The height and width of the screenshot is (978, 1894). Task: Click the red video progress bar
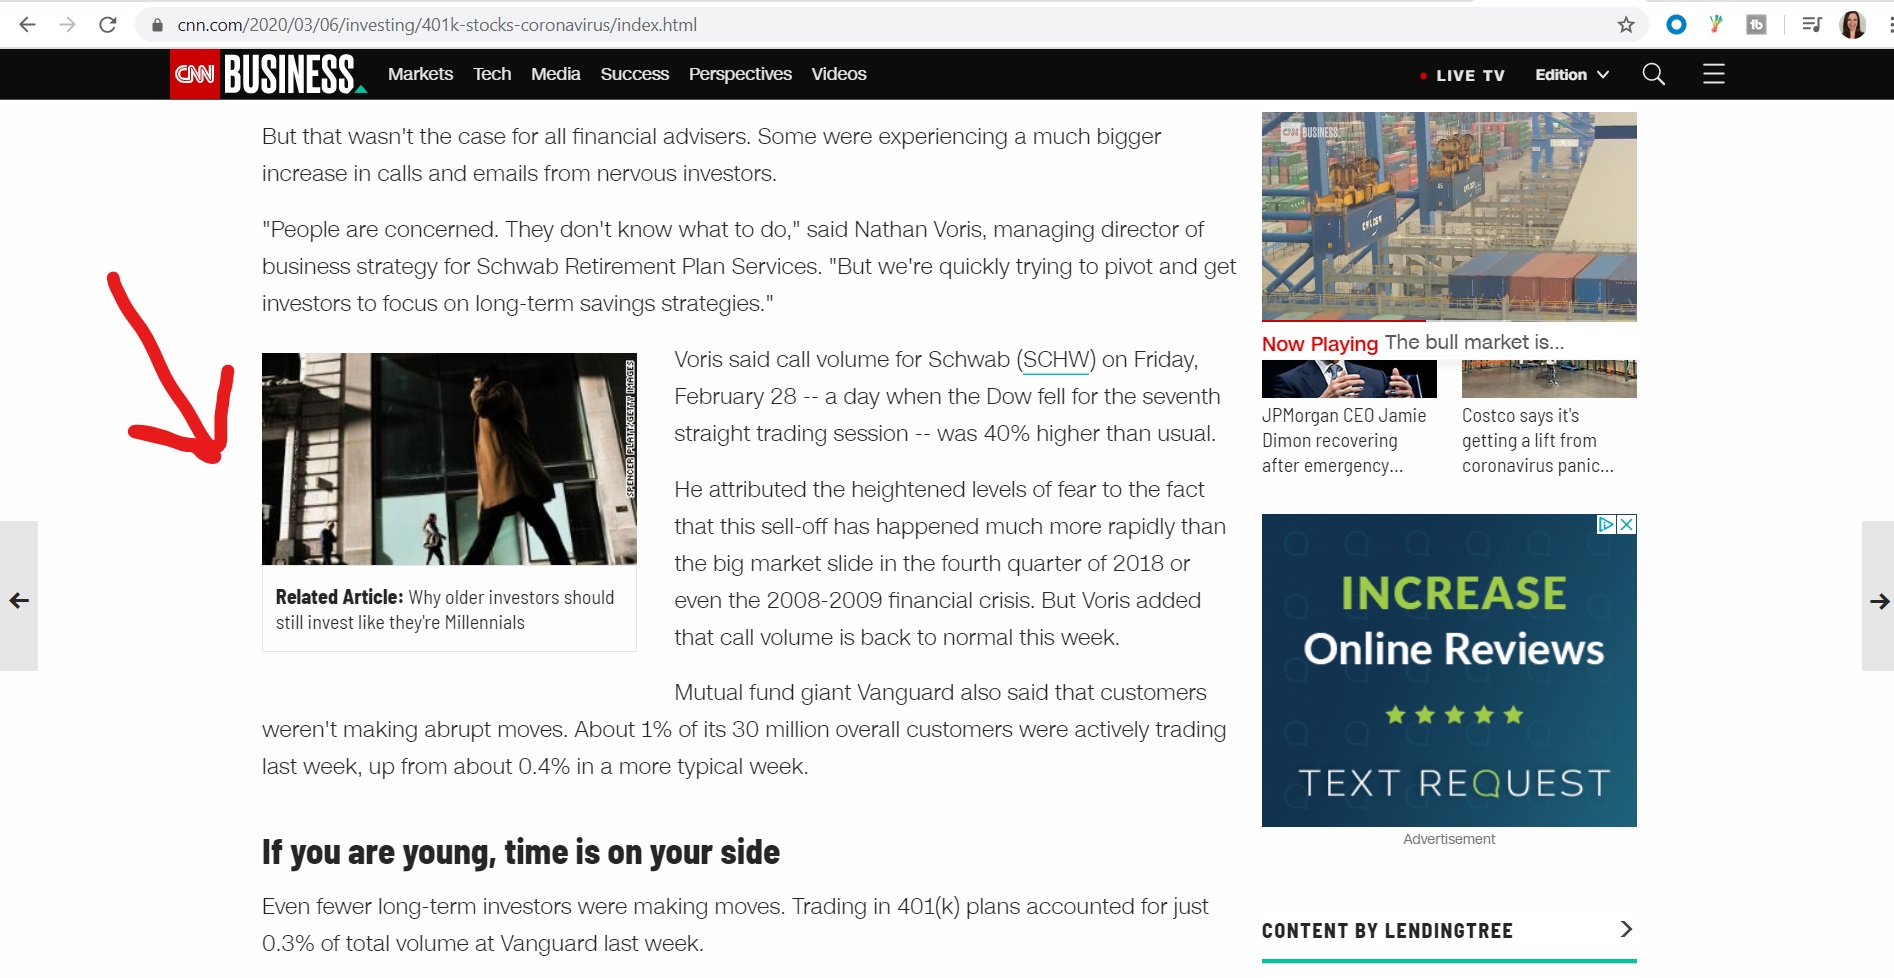(1344, 320)
